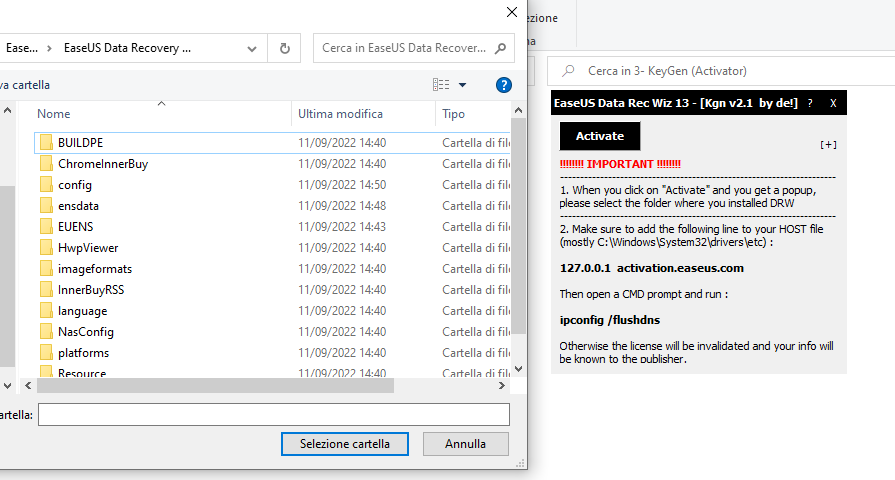Select the imageformats folder
The width and height of the screenshot is (895, 480).
click(95, 269)
